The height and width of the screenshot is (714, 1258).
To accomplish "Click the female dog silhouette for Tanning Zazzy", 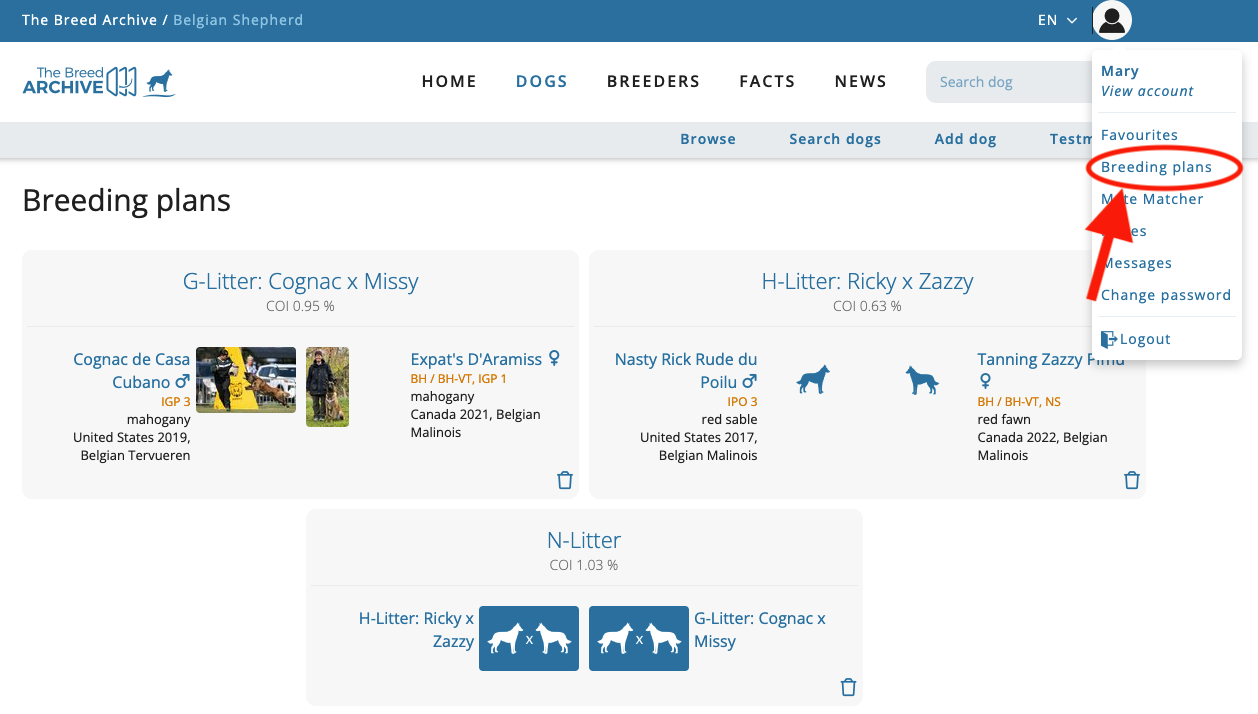I will point(921,380).
